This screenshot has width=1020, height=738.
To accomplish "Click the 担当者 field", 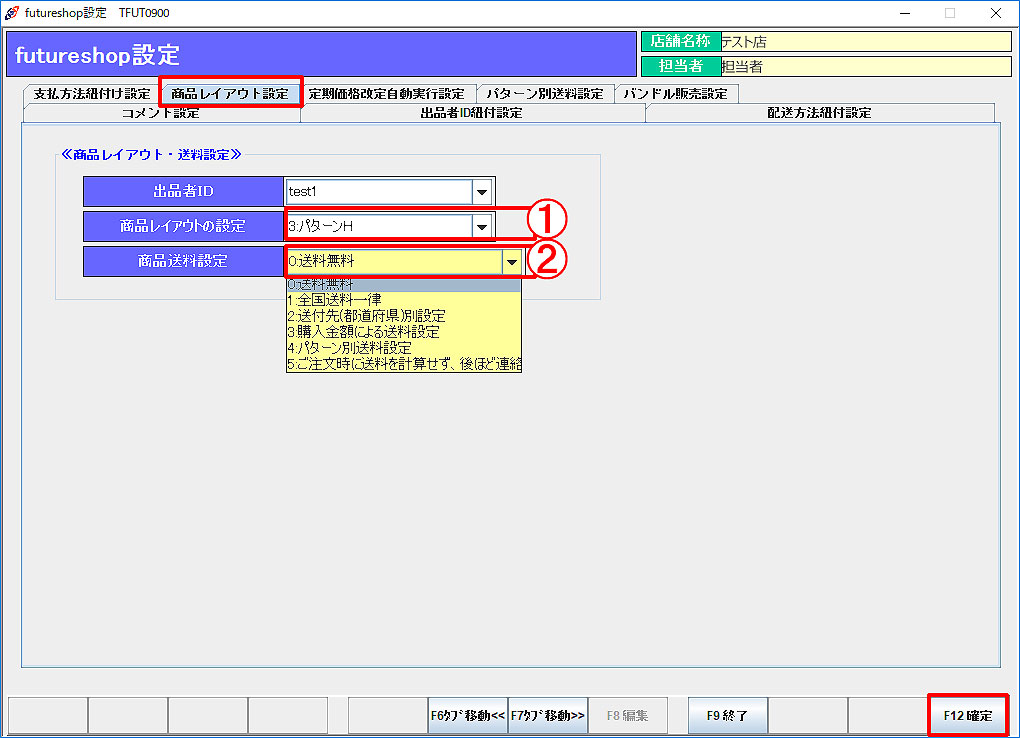I will (x=866, y=66).
